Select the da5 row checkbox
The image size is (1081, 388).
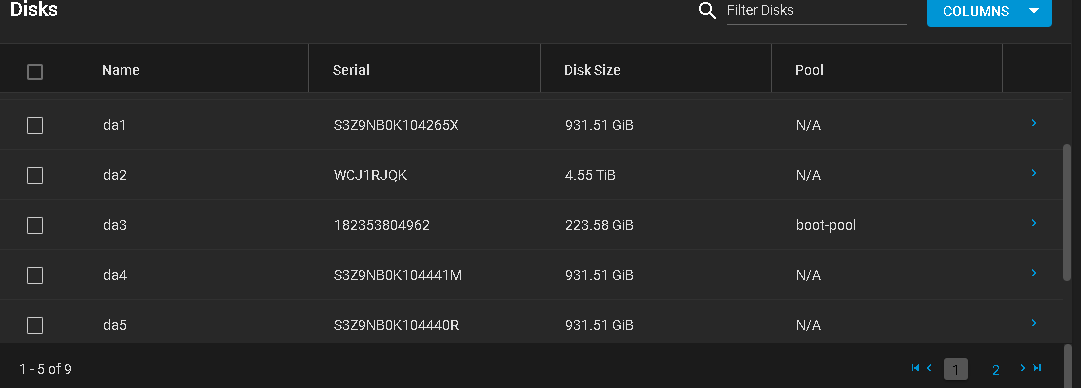point(34,325)
